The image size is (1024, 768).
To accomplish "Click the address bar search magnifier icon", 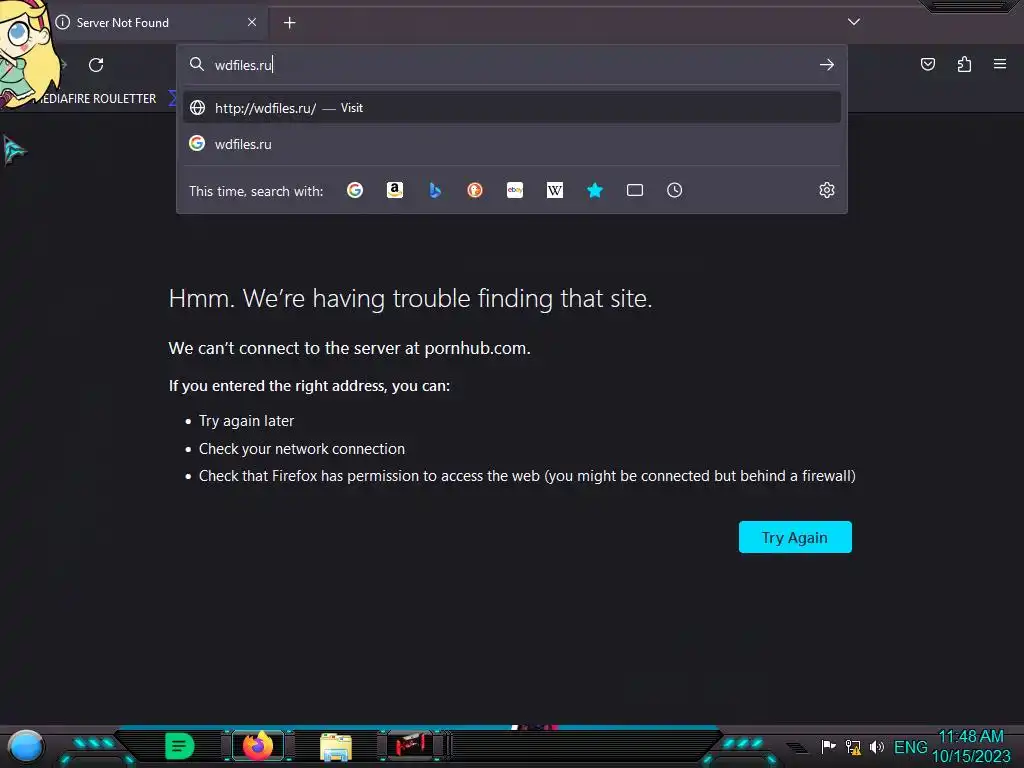I will pyautogui.click(x=197, y=64).
